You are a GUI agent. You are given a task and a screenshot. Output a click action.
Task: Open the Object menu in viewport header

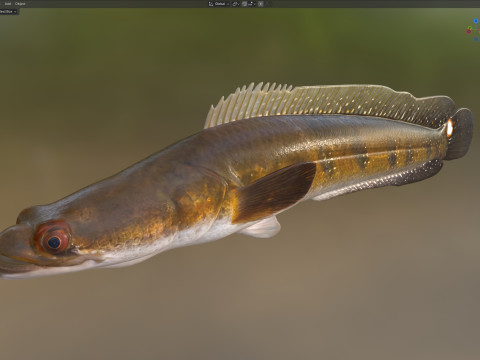click(20, 4)
